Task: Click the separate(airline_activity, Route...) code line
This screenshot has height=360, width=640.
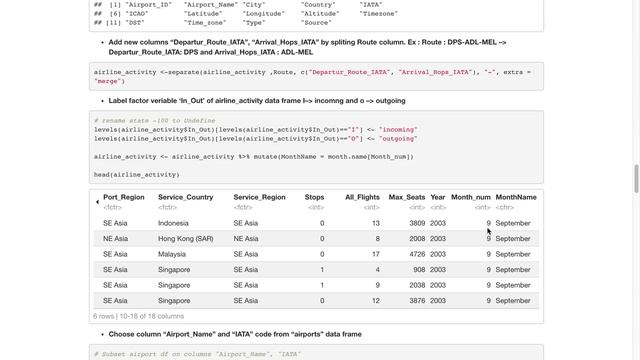Action: 312,77
